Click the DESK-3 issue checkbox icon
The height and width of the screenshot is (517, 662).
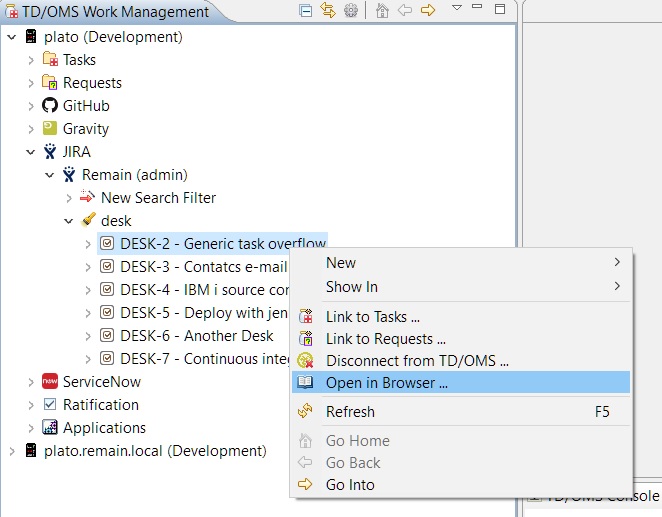pos(107,267)
